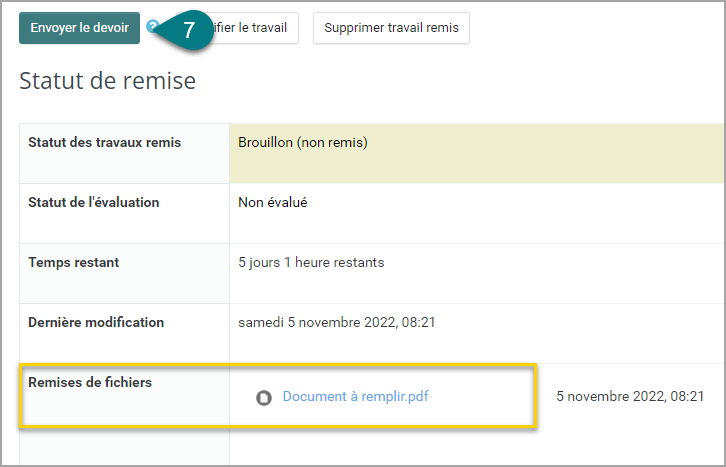The image size is (726, 467).
Task: Select the Statut des travaux remis label
Action: 104,142
